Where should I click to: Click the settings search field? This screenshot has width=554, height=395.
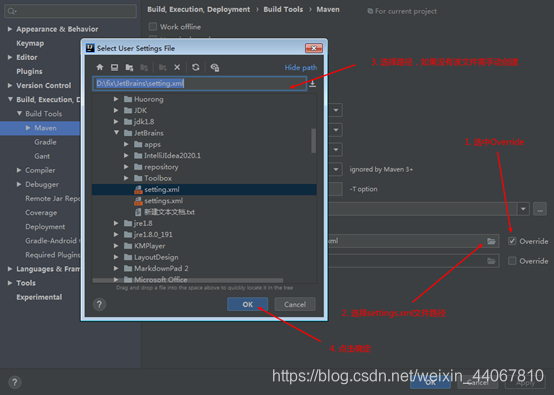pos(71,11)
